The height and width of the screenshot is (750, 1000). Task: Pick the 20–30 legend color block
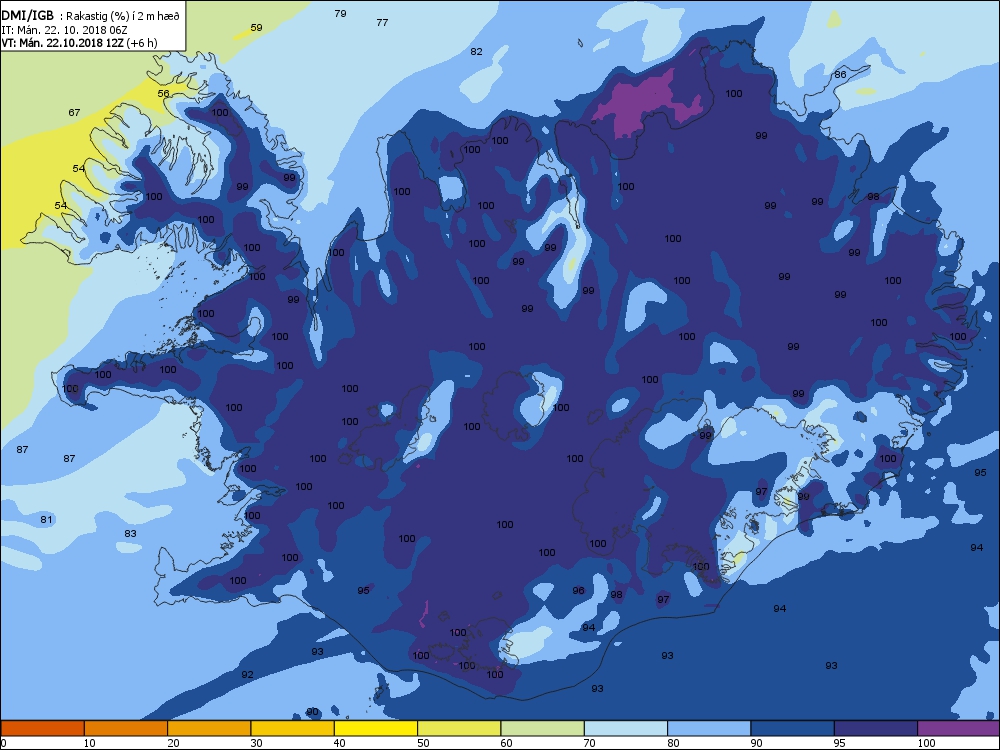click(x=209, y=728)
